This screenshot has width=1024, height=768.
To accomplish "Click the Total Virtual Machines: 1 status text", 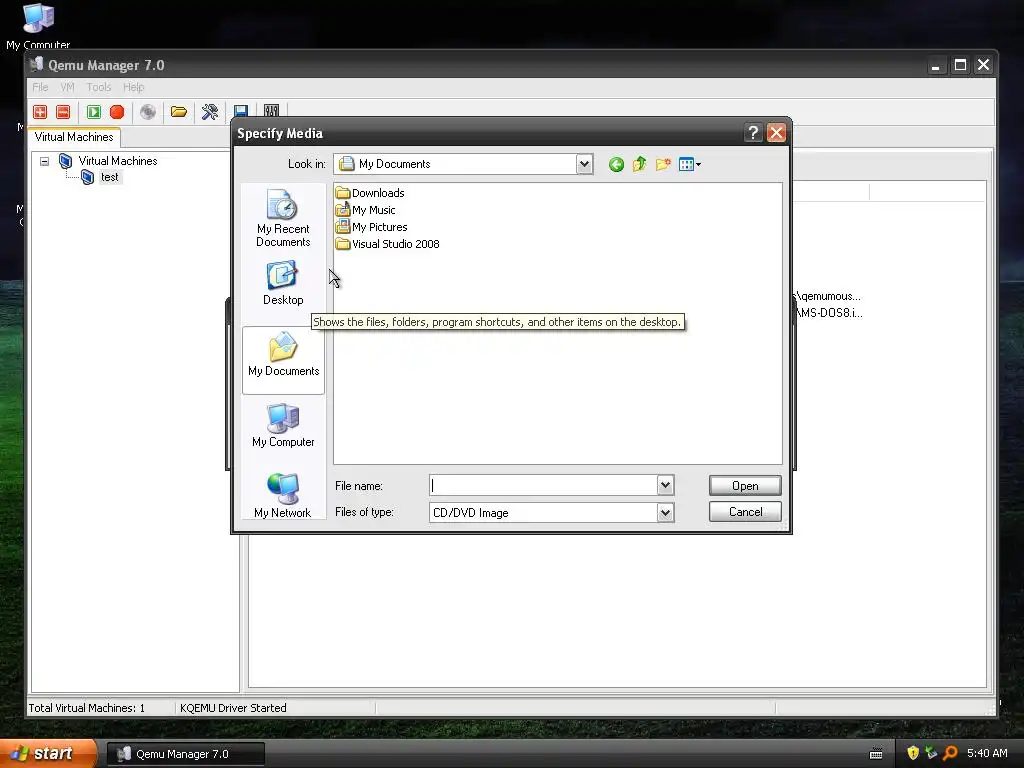I will click(x=87, y=708).
